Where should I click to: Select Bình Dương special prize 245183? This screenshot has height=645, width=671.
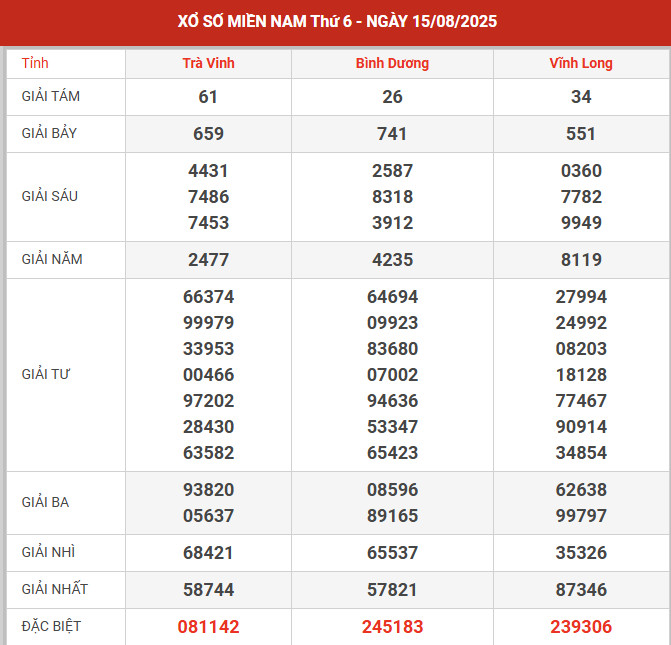[392, 627]
